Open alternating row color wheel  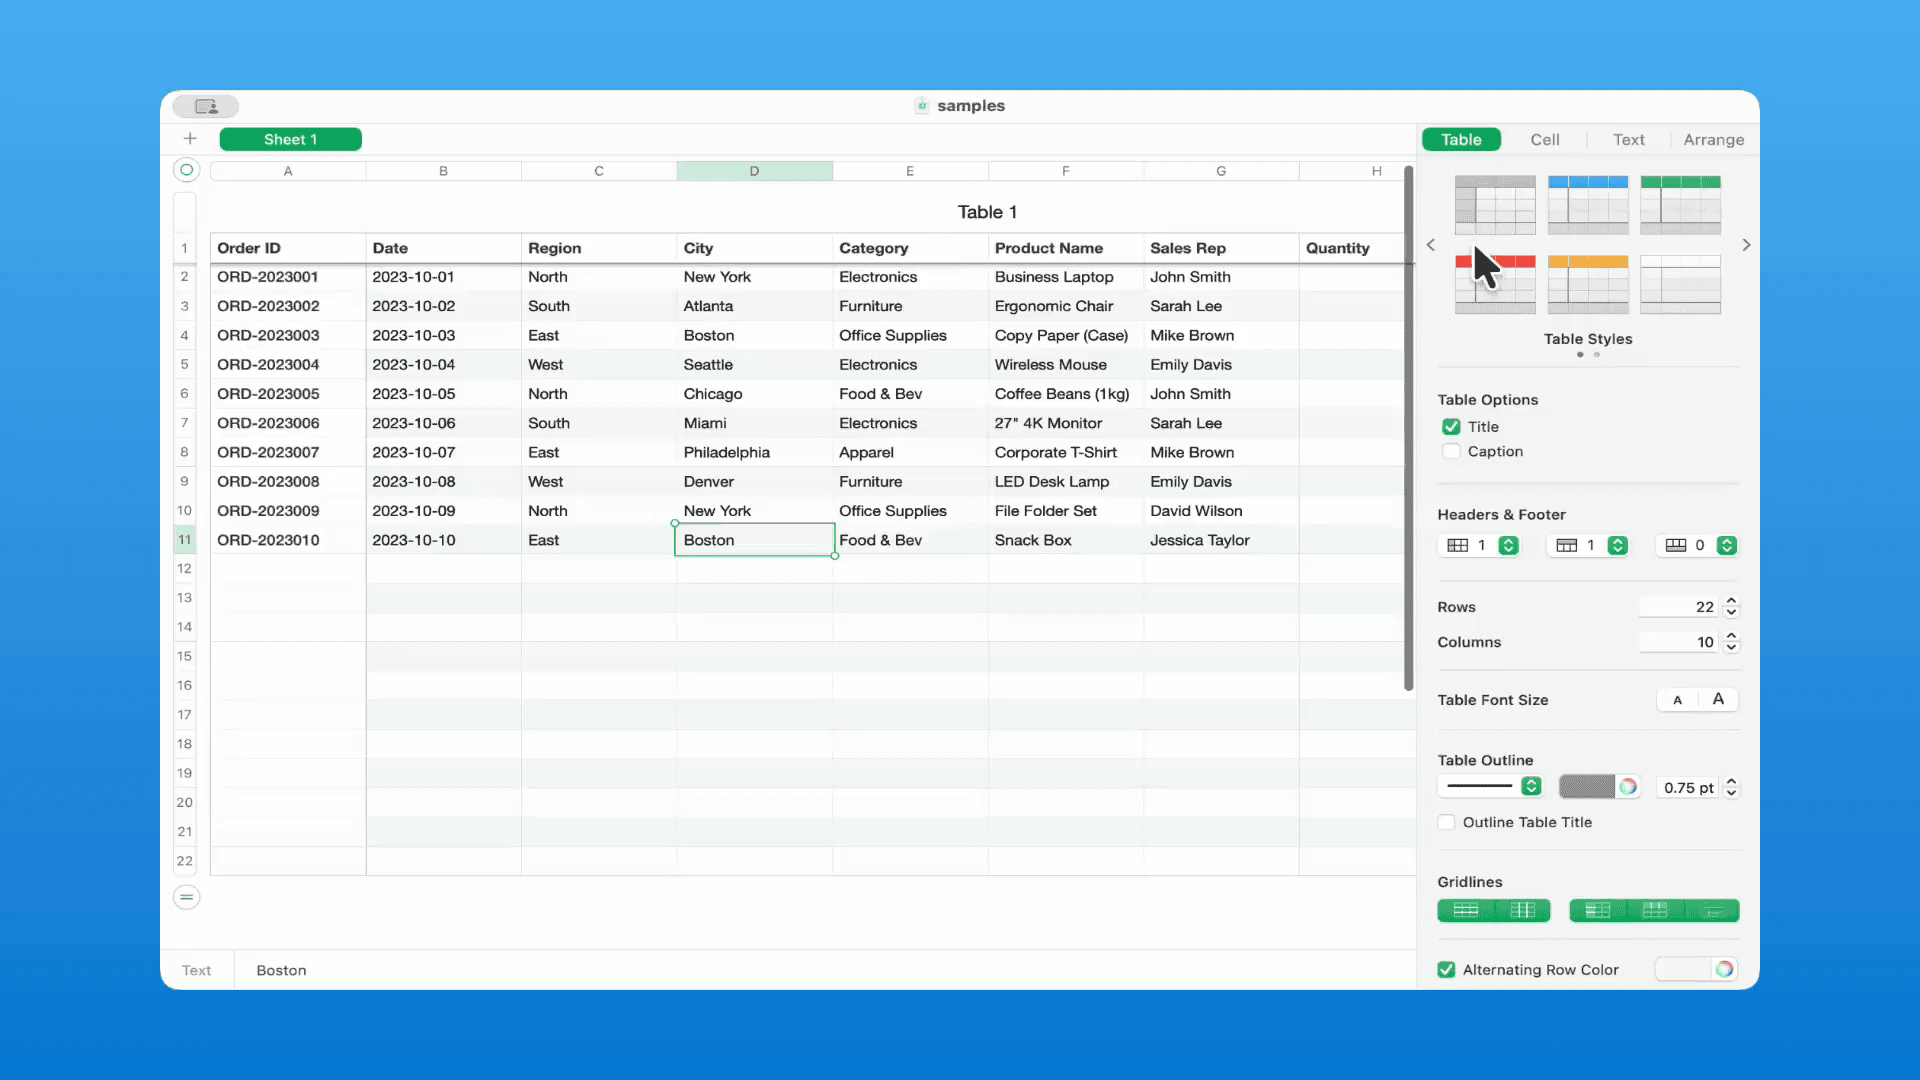click(1724, 969)
